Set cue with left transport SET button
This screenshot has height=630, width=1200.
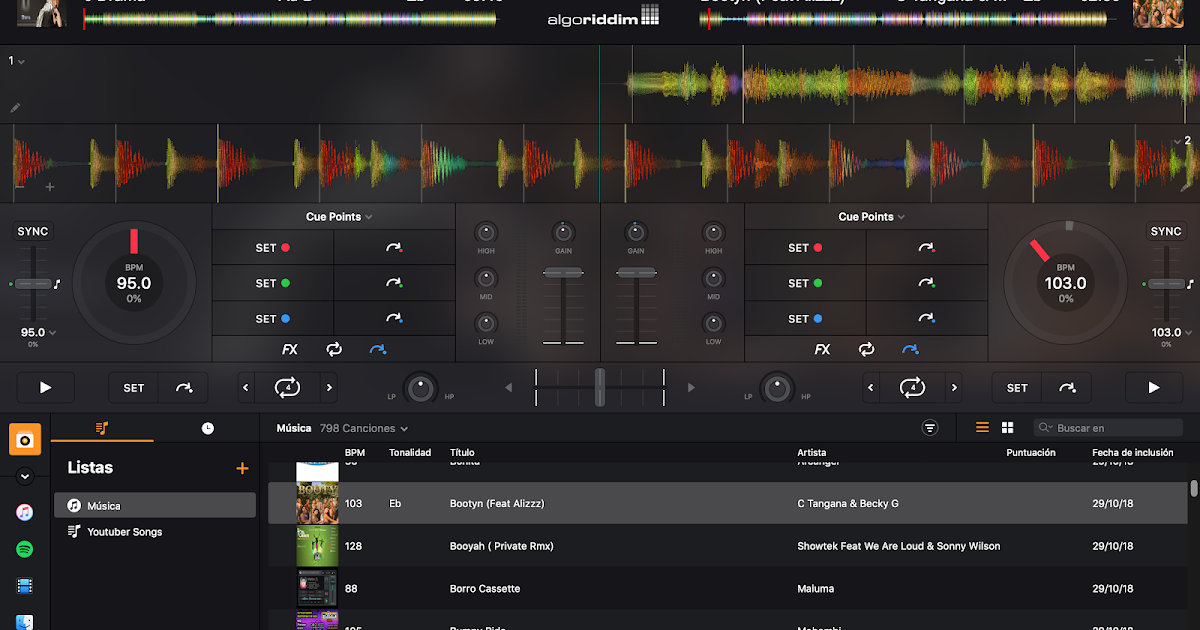coord(134,388)
